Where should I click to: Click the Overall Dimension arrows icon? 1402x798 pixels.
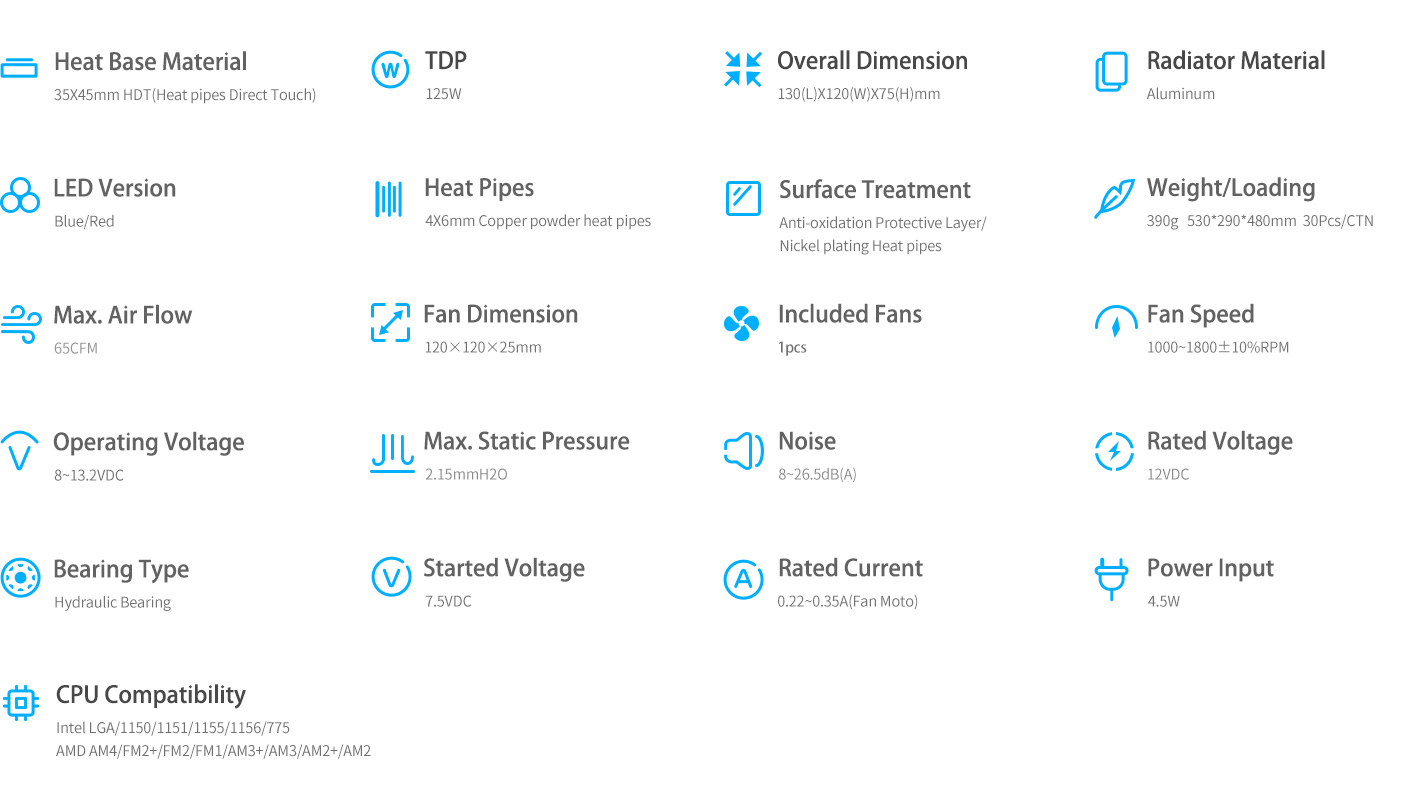(743, 70)
